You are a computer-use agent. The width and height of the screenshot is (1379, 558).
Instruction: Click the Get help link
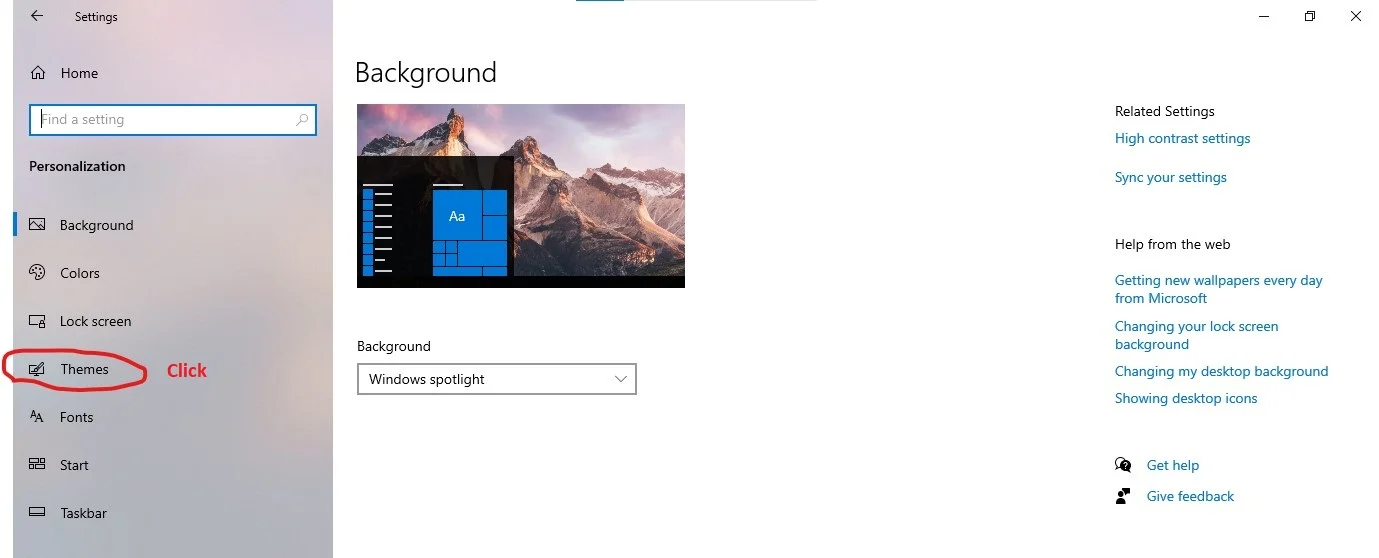(1172, 465)
